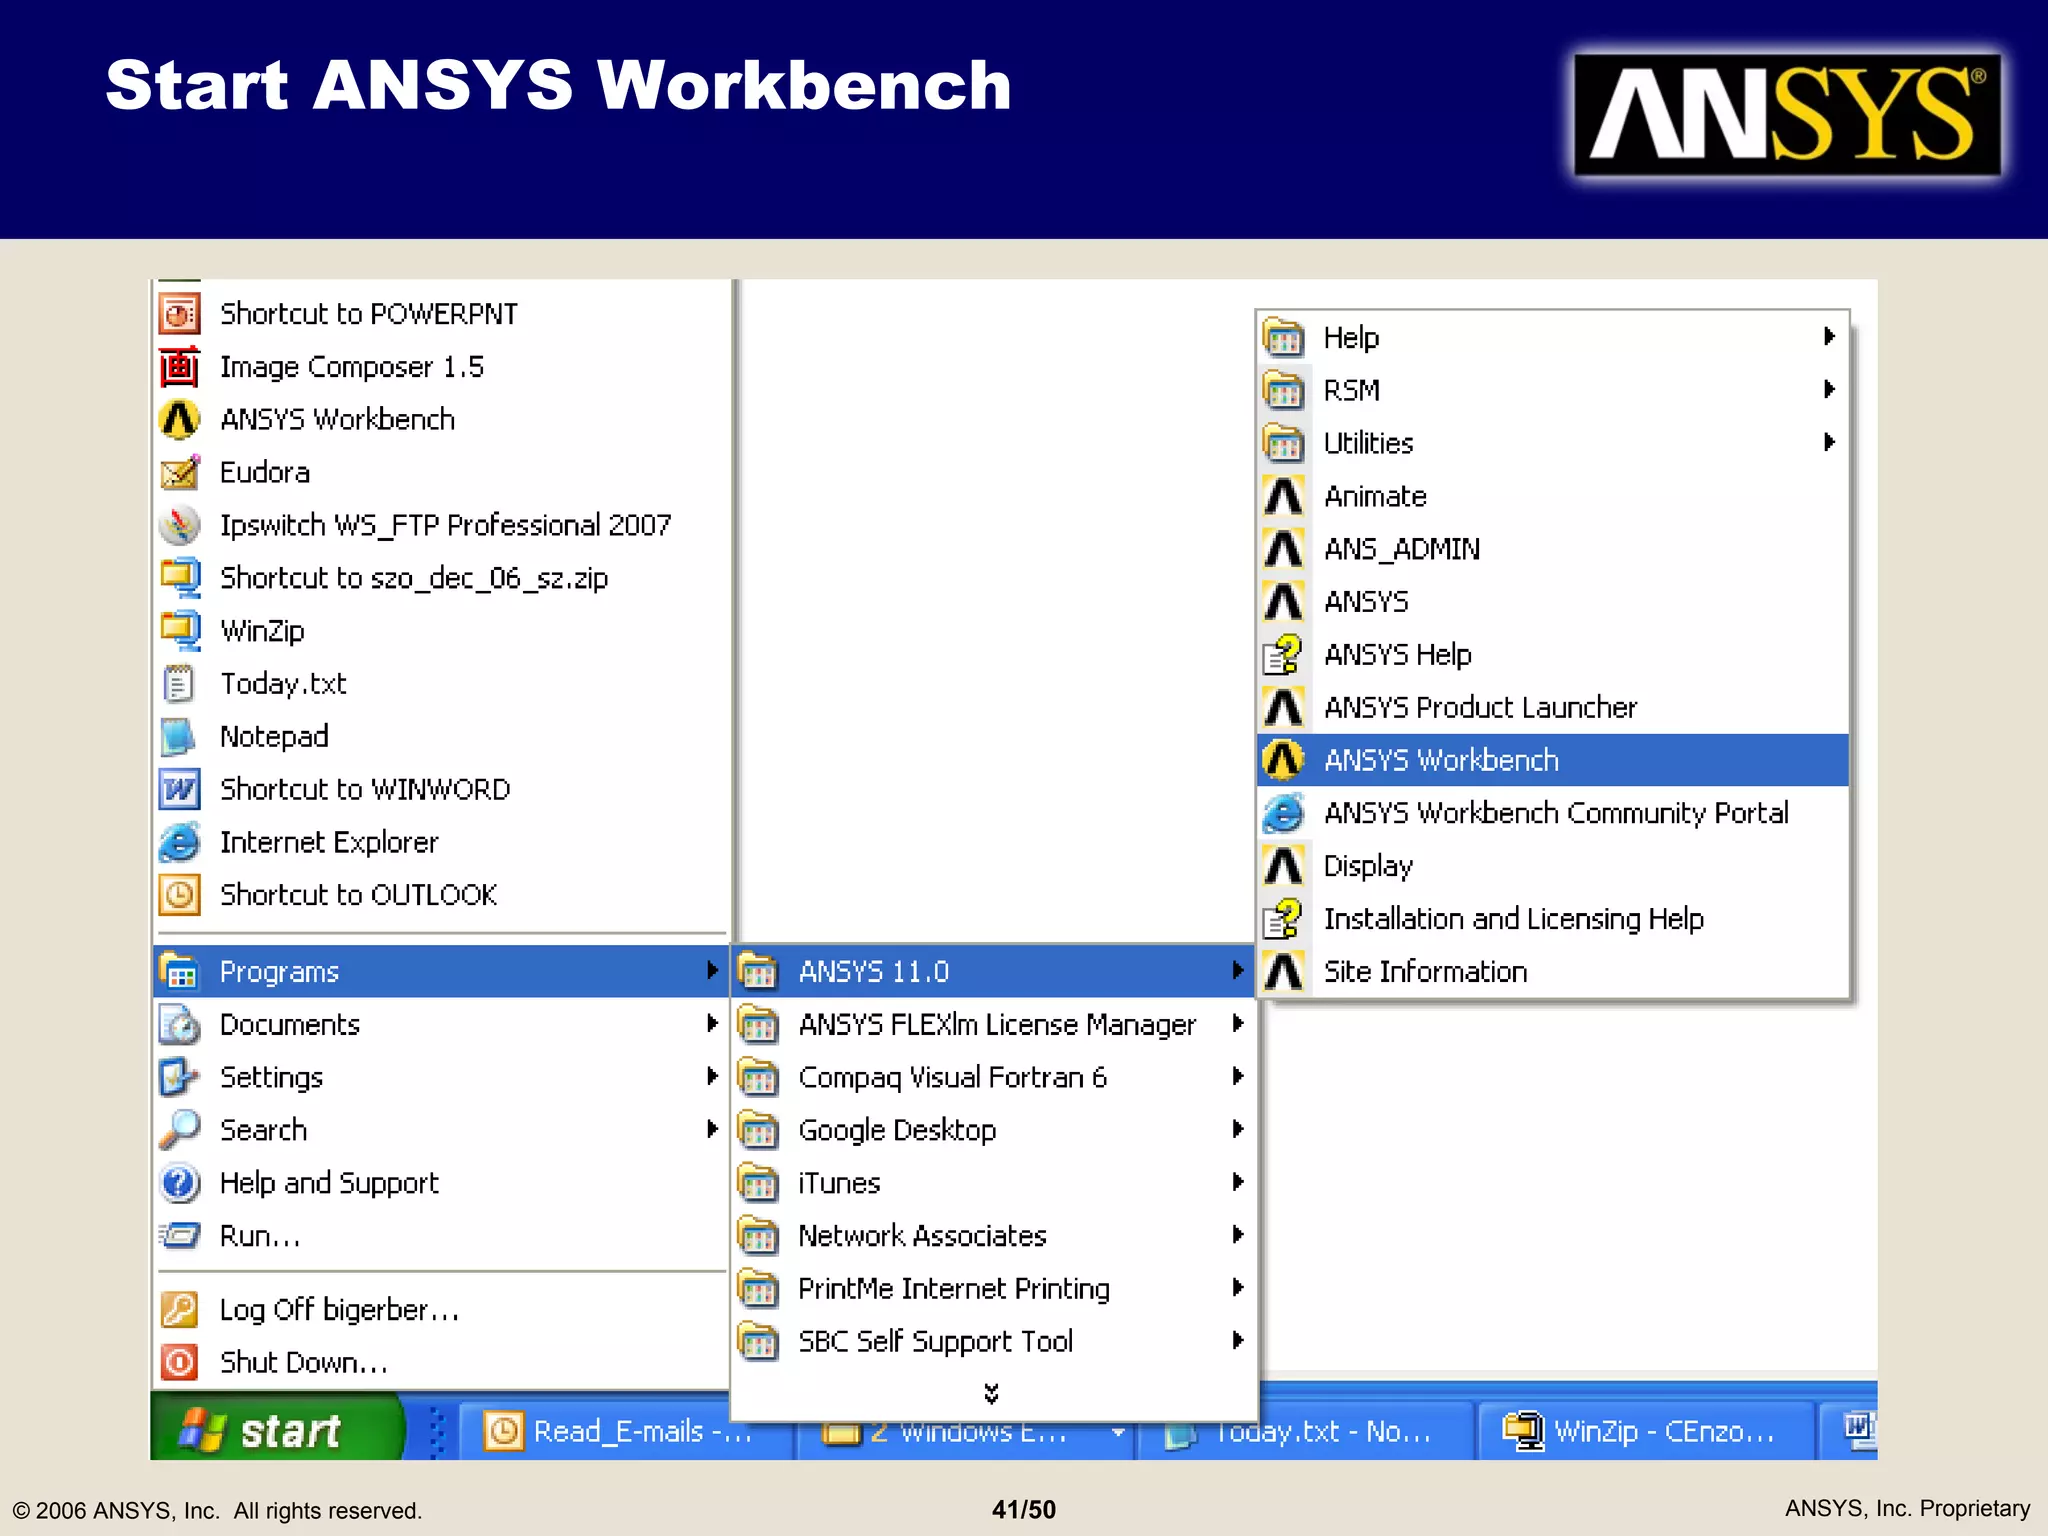Click Installation and Licensing Help icon
2048x1536 pixels.
(x=1284, y=919)
